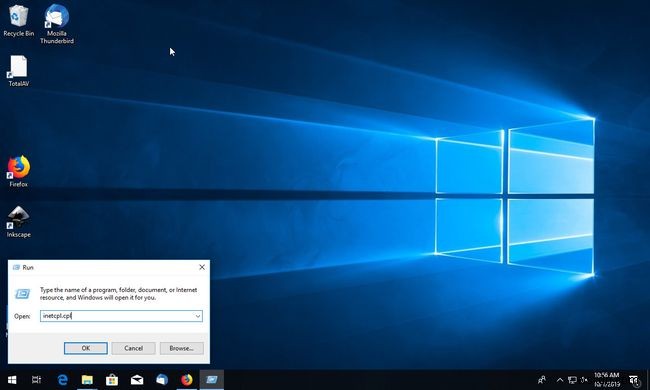
Task: Open the People icon in system tray
Action: coord(542,380)
